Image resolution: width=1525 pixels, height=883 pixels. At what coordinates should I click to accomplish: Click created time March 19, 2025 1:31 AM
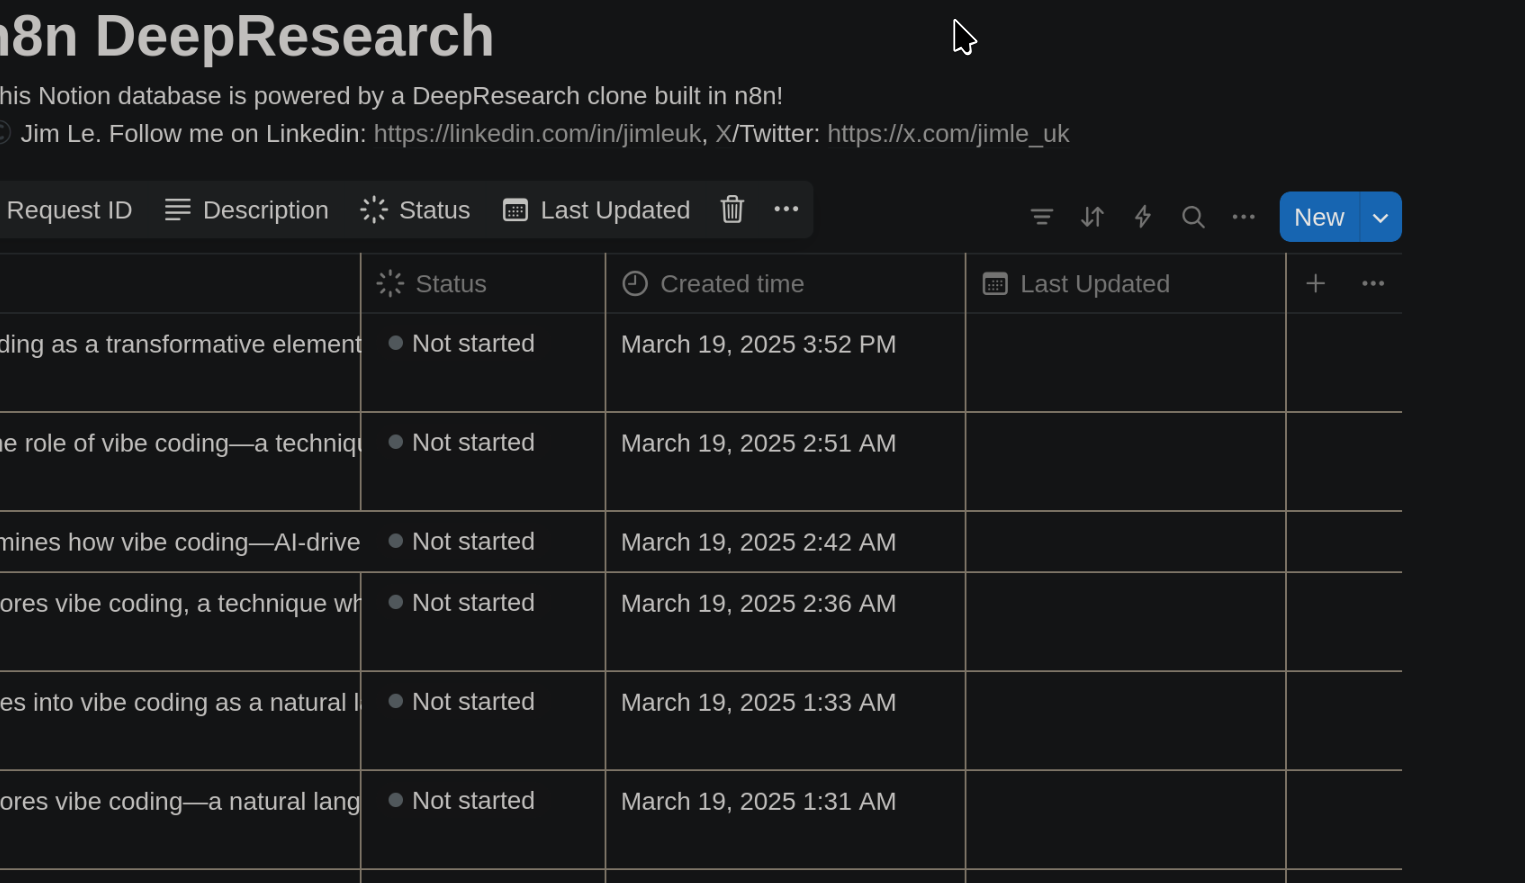(x=758, y=801)
